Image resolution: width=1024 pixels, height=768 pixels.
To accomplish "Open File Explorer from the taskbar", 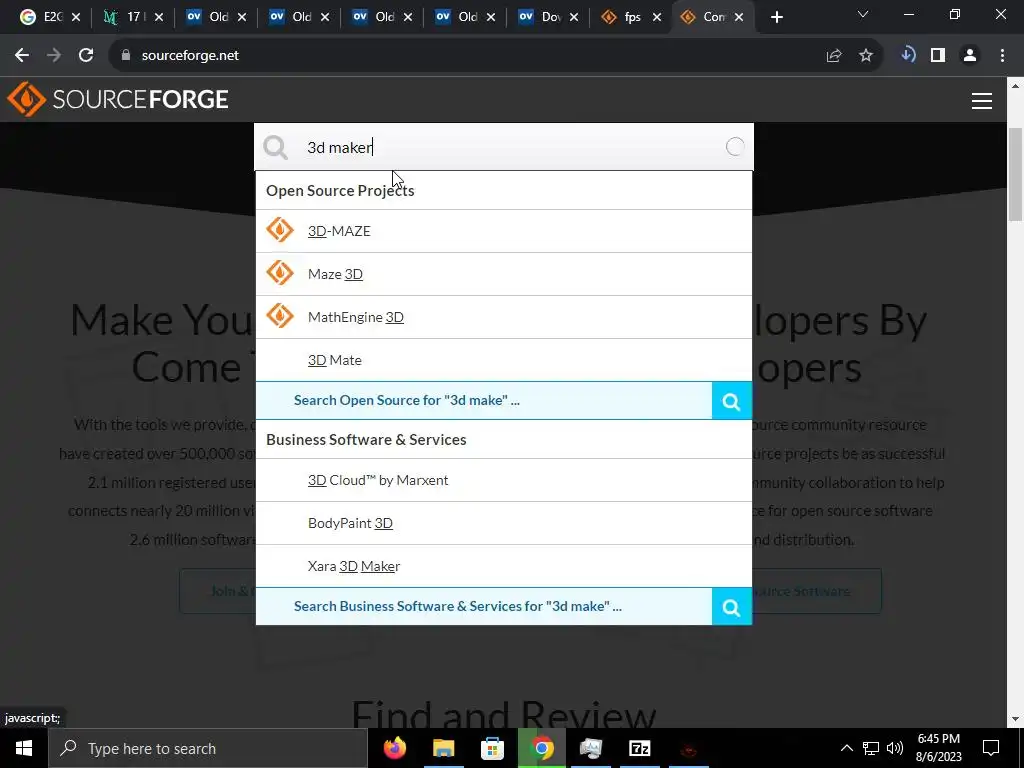I will click(x=443, y=748).
